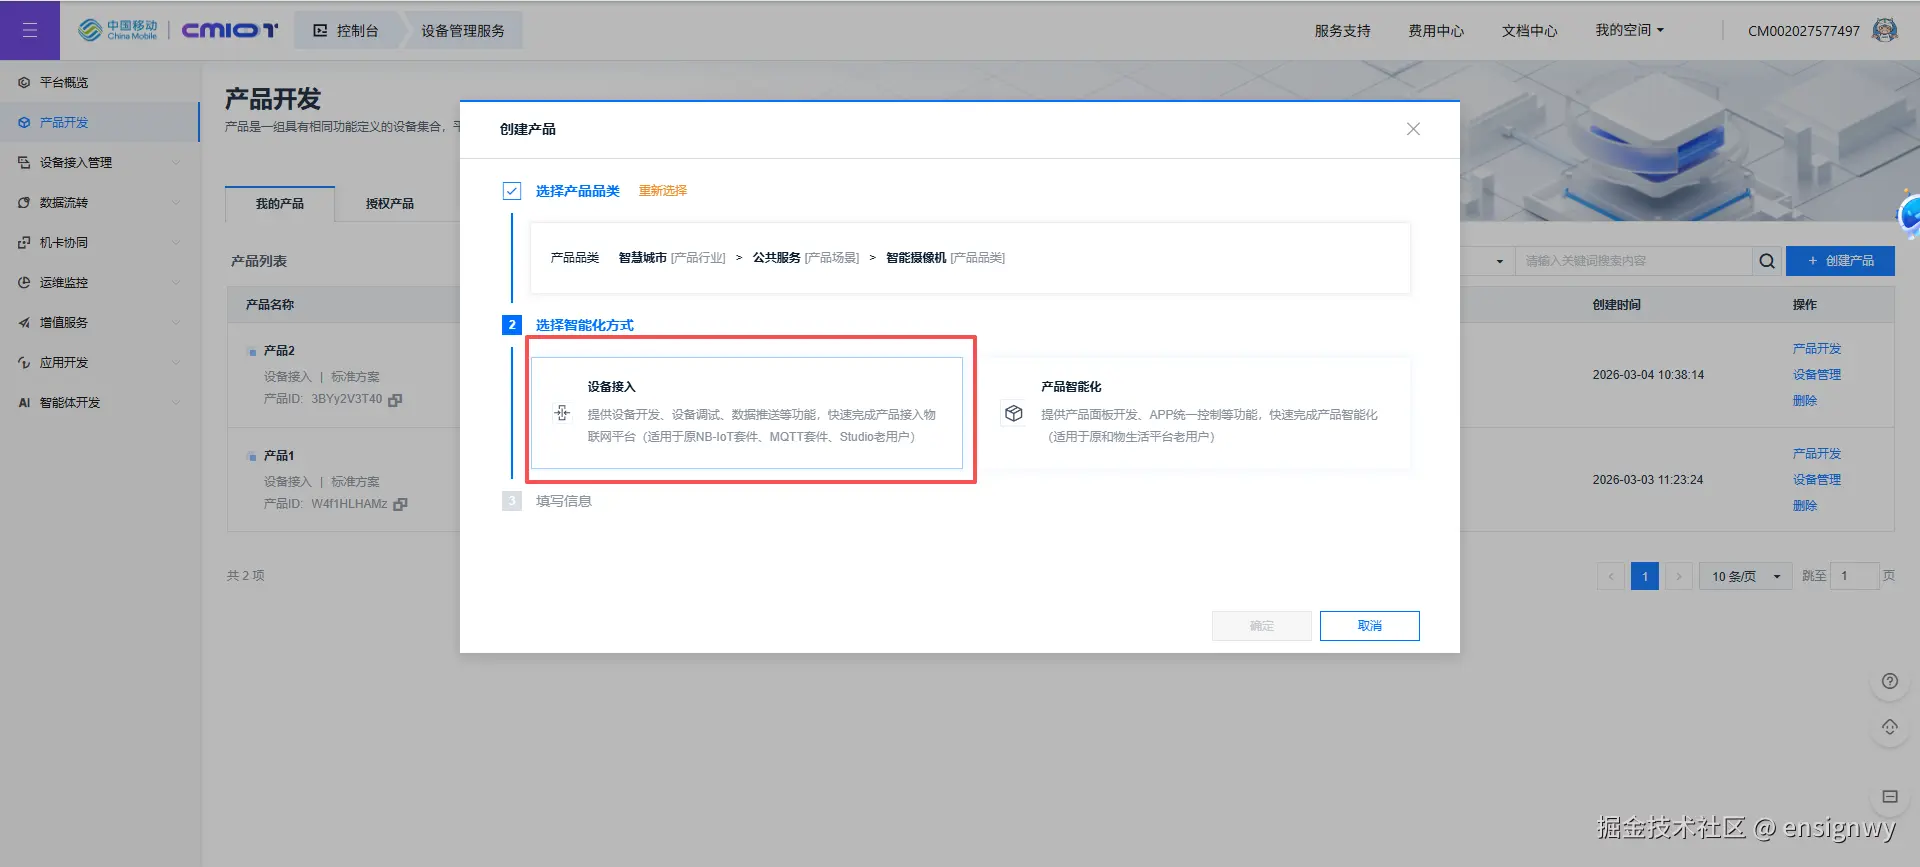
Task: Switch to the 授权产品 tab
Action: [390, 203]
